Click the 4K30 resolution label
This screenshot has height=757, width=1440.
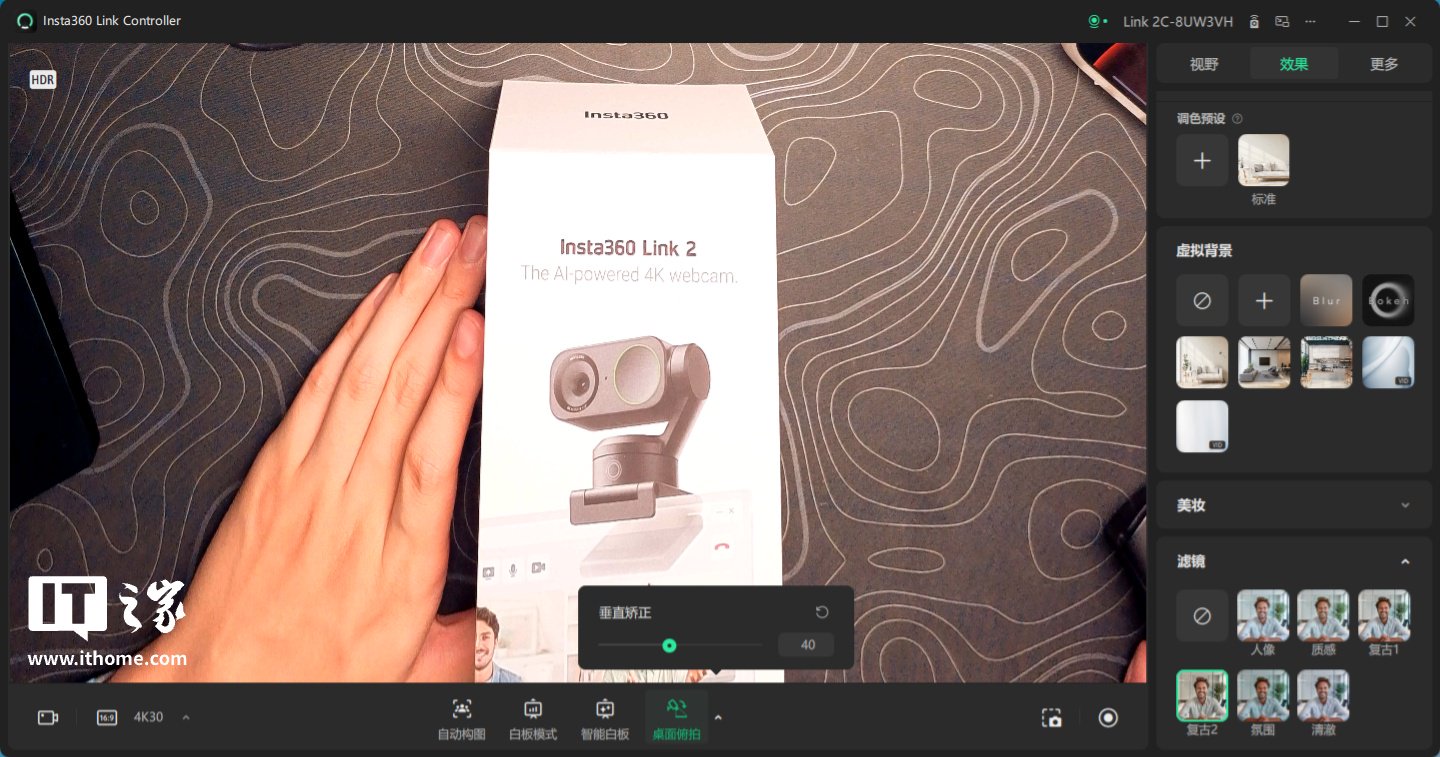(148, 717)
